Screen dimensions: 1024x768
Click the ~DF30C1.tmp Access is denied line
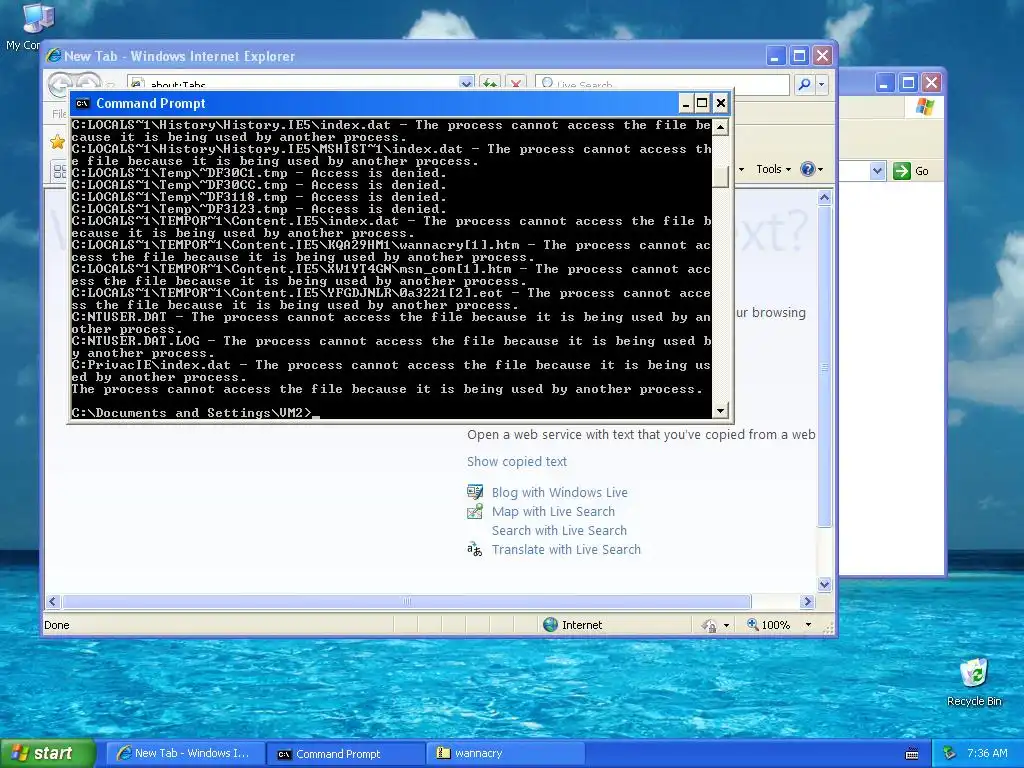tap(259, 173)
